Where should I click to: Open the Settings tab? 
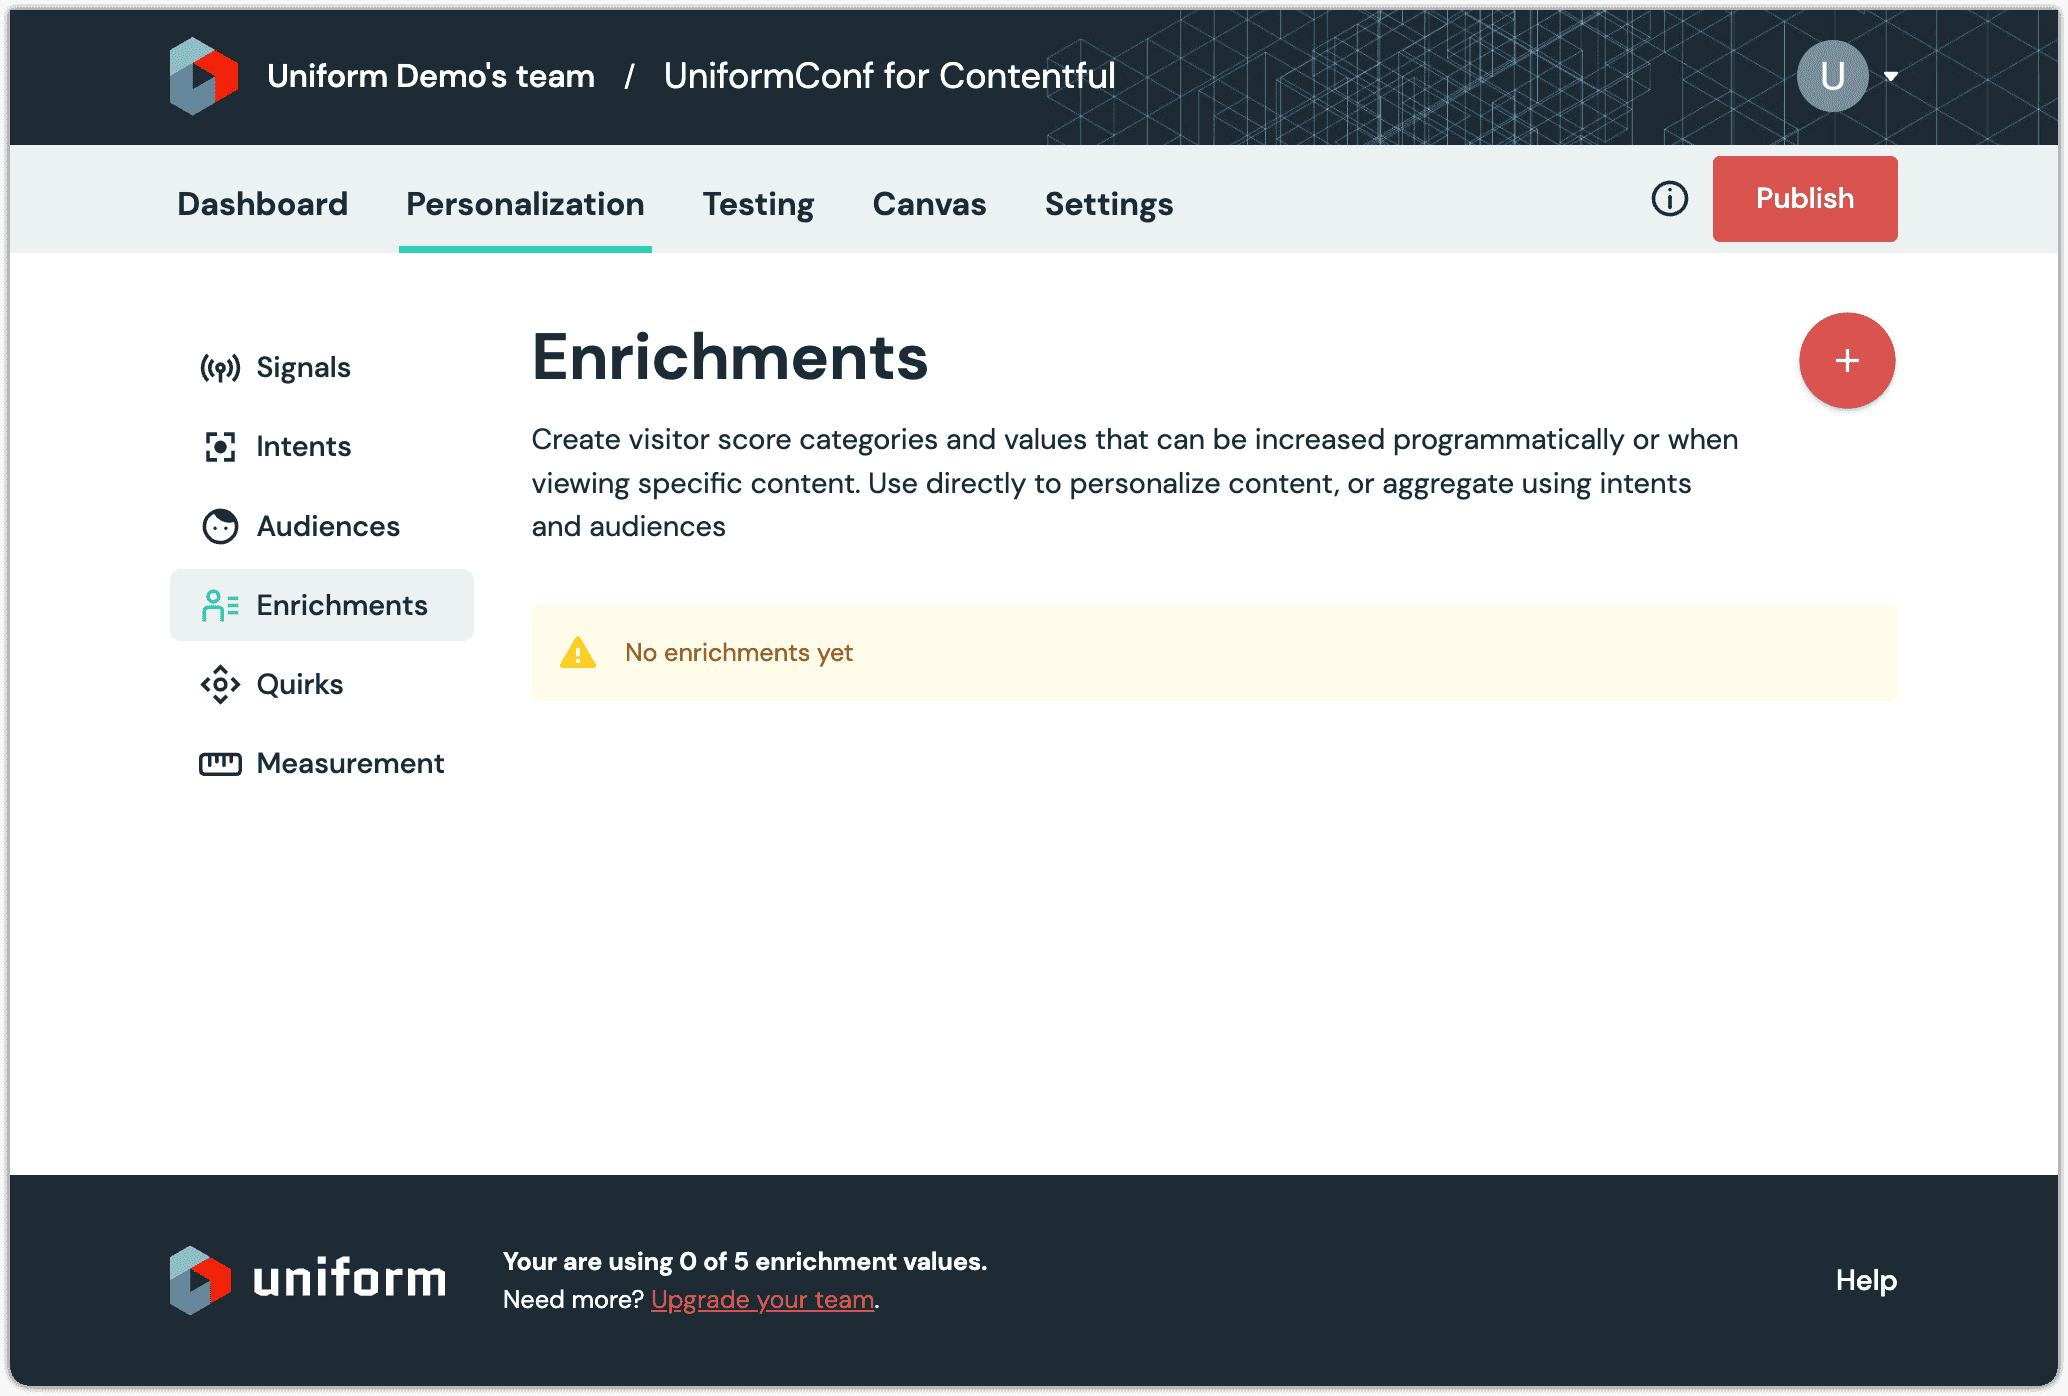[x=1109, y=204]
